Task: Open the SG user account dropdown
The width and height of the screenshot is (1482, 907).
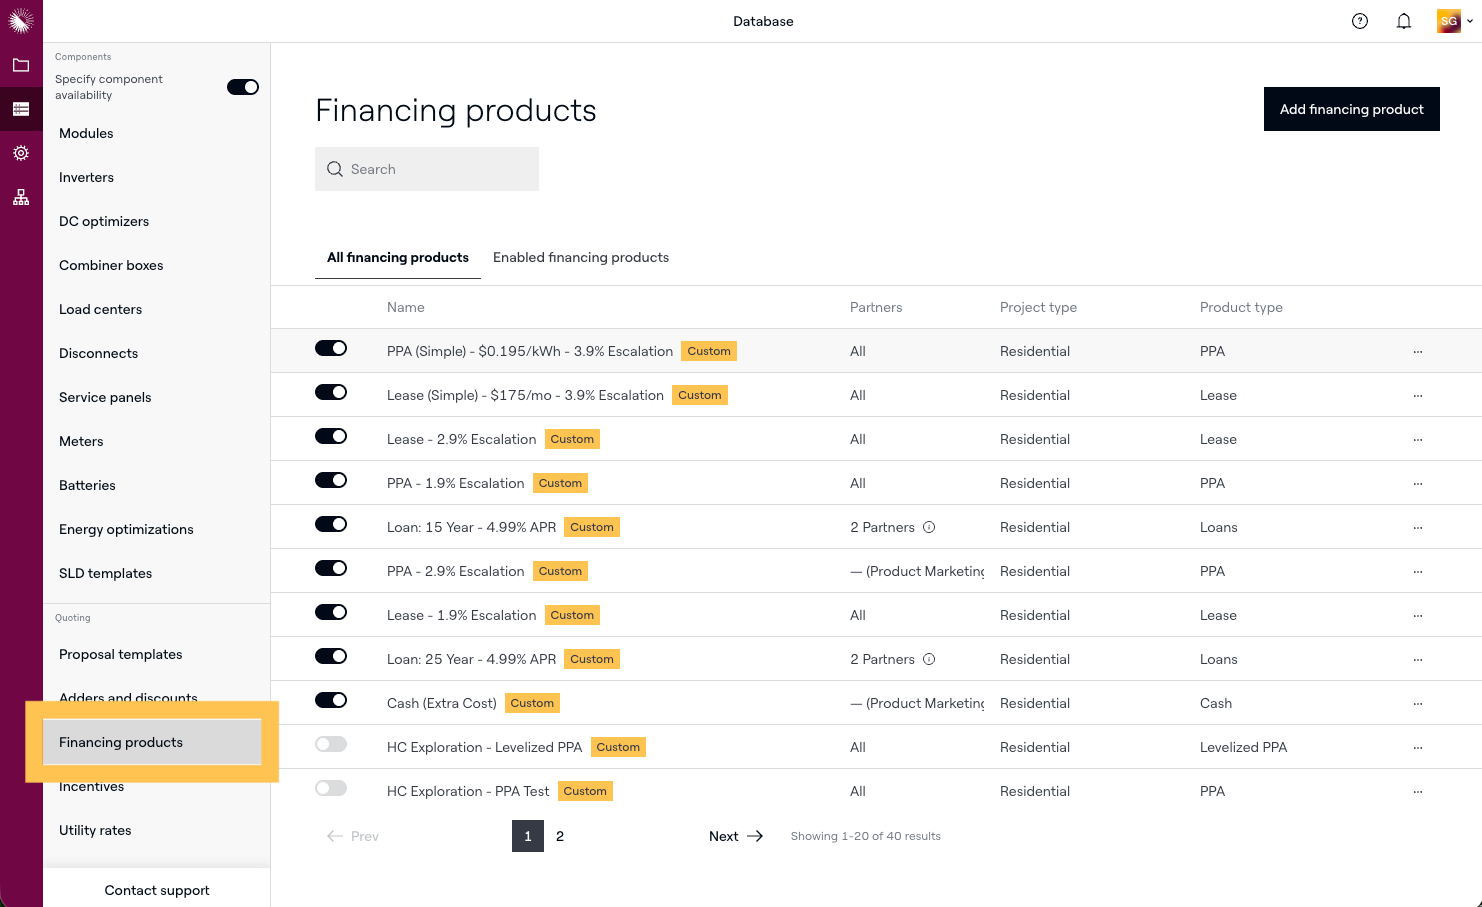Action: pos(1454,21)
